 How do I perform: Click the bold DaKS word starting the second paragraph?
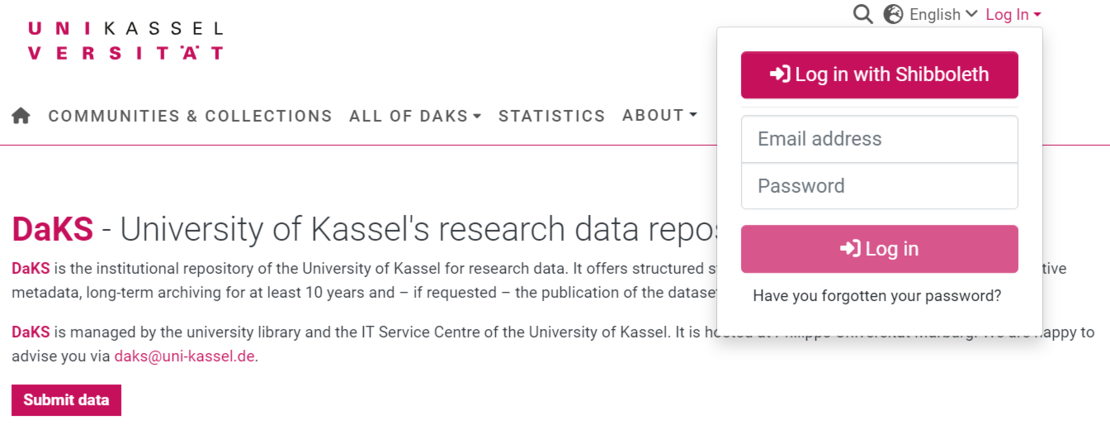pyautogui.click(x=31, y=332)
